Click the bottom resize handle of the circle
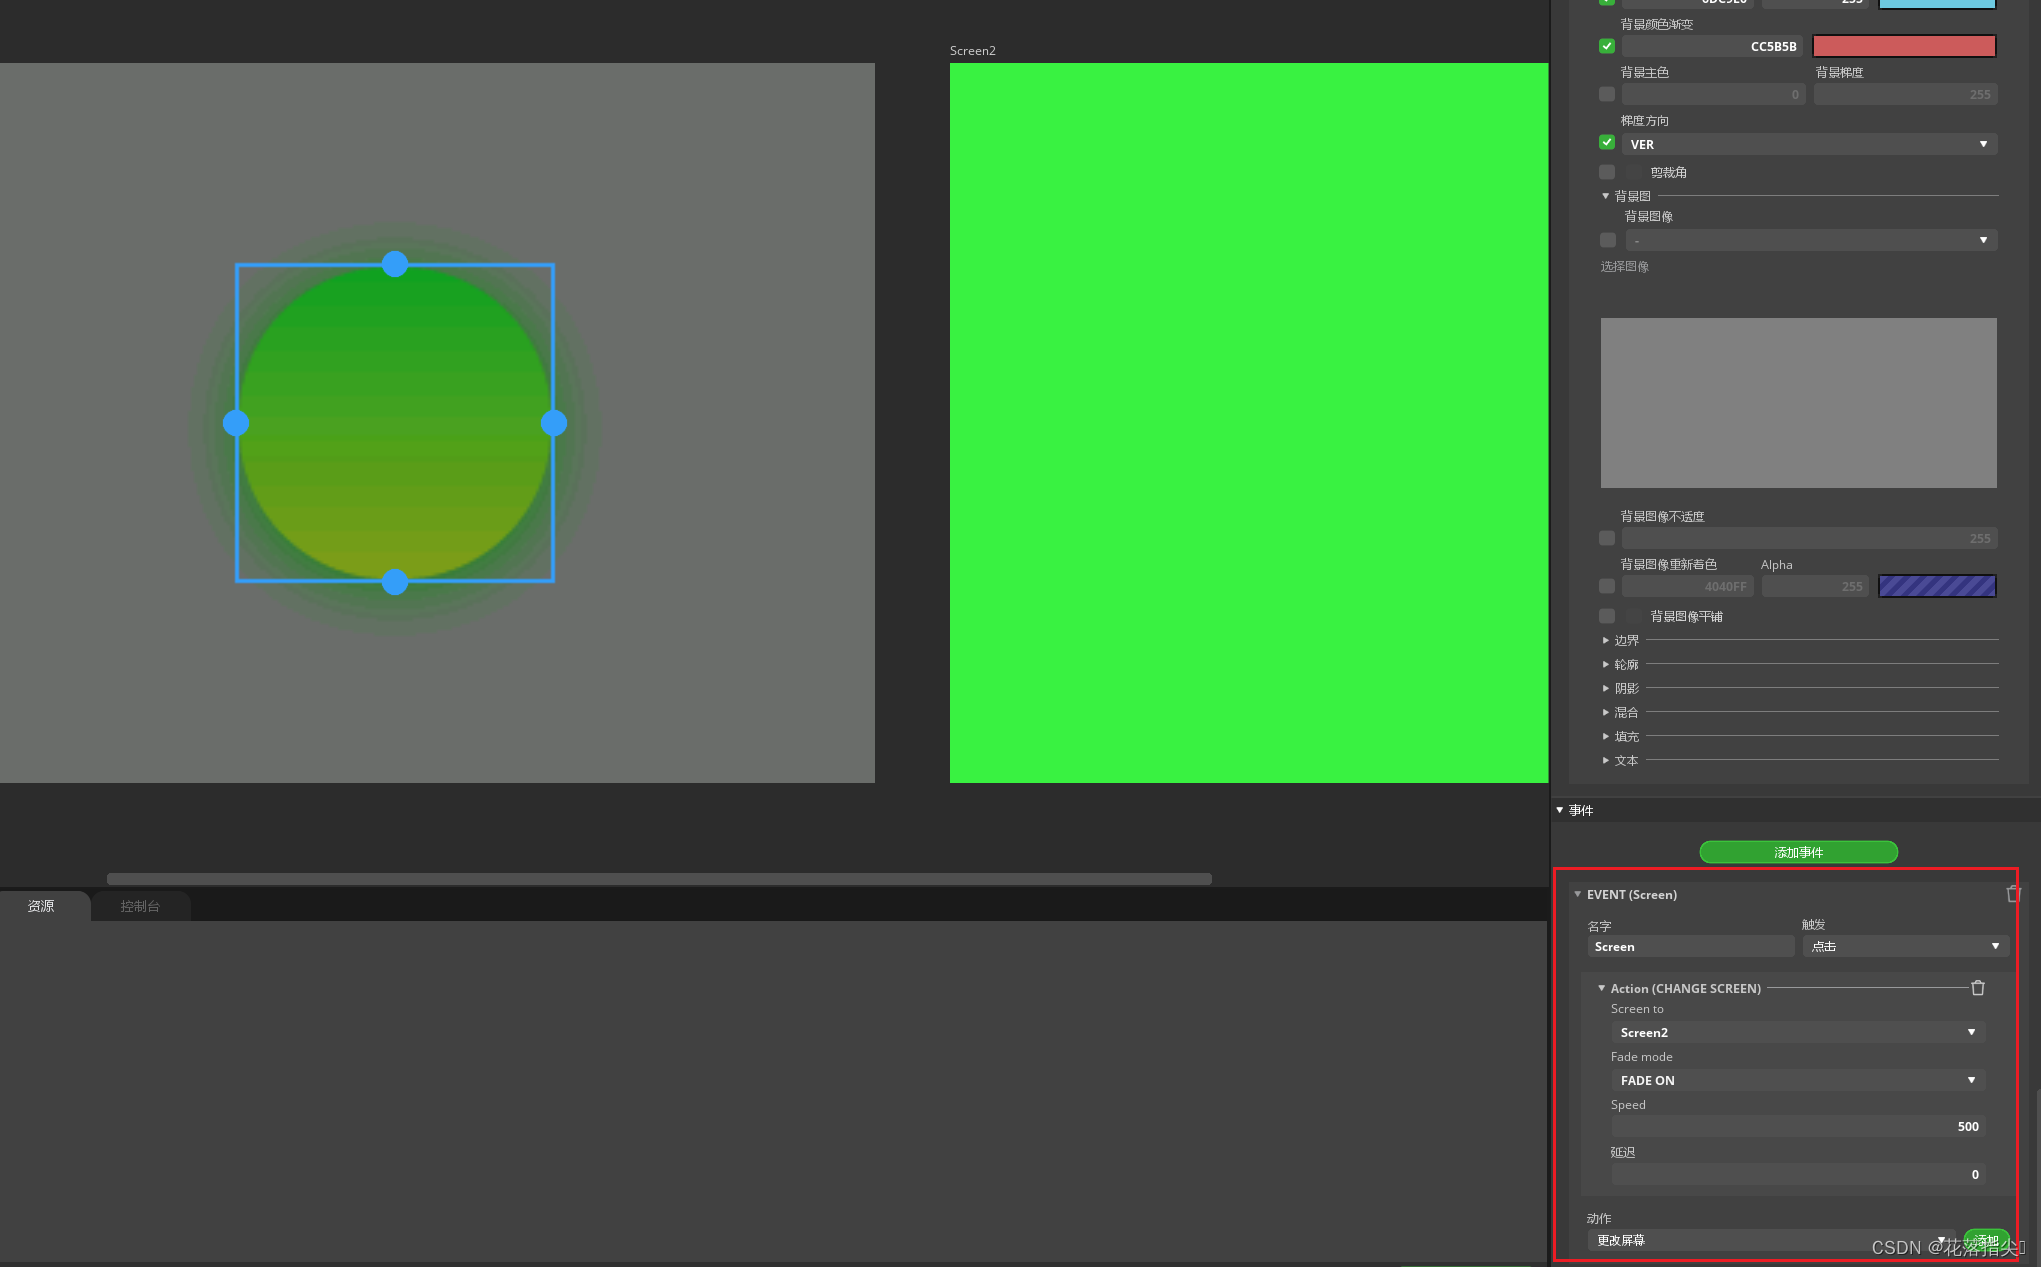Image resolution: width=2041 pixels, height=1267 pixels. 395,582
